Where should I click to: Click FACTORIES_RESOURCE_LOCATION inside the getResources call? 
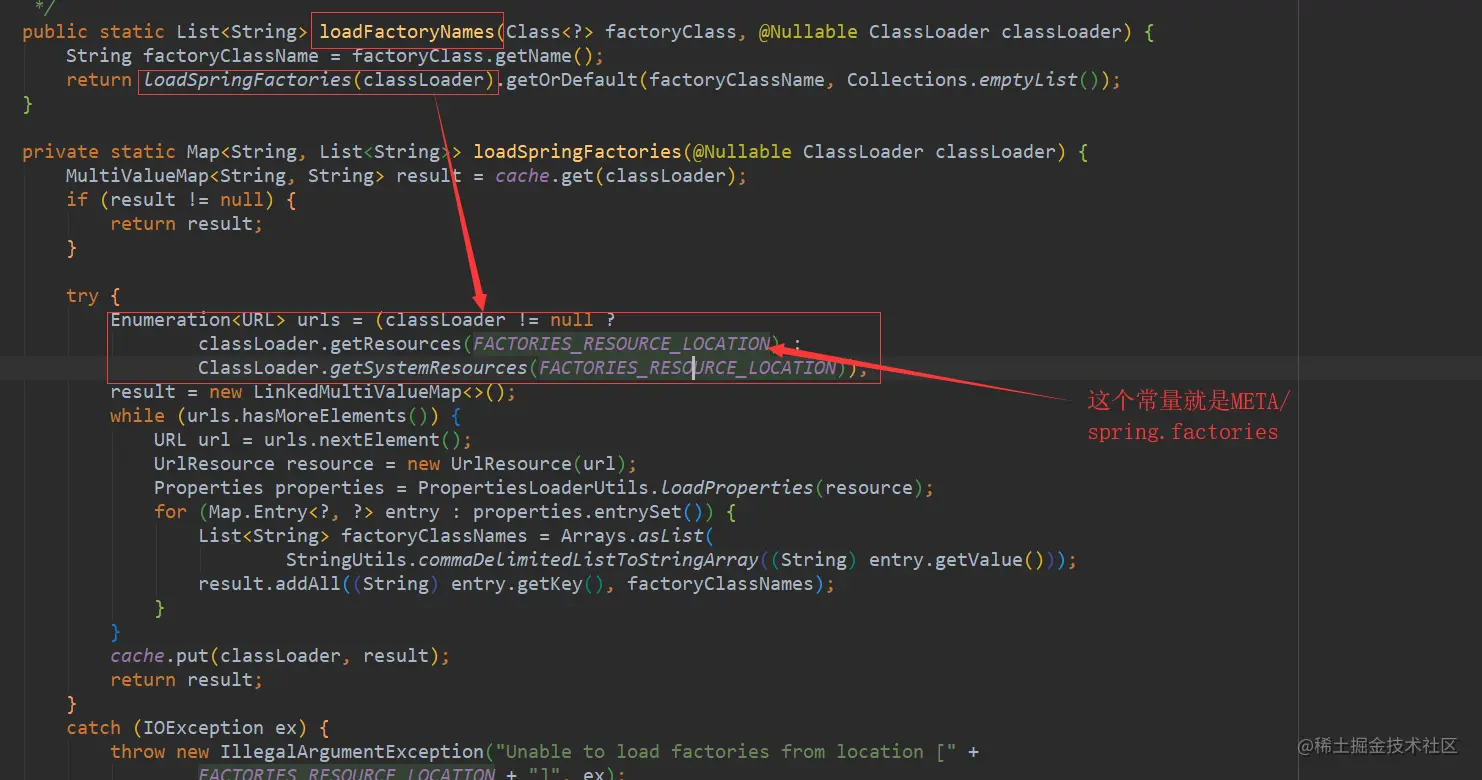622,343
